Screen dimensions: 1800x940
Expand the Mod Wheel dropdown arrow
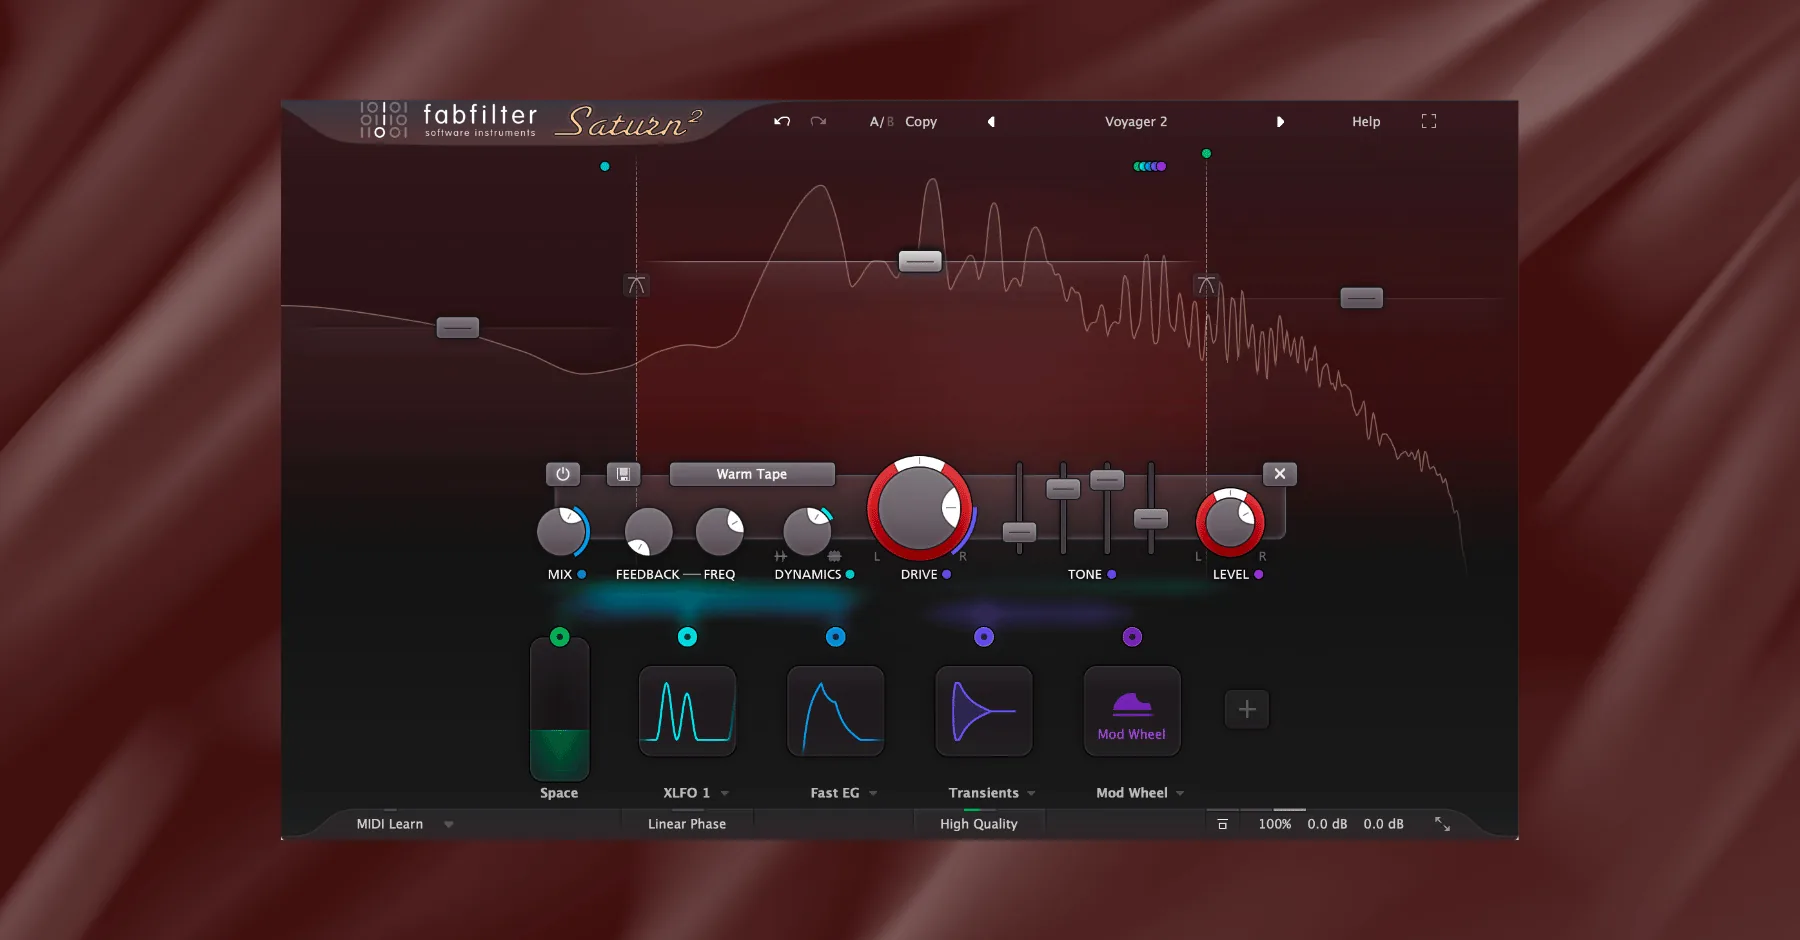[1180, 793]
